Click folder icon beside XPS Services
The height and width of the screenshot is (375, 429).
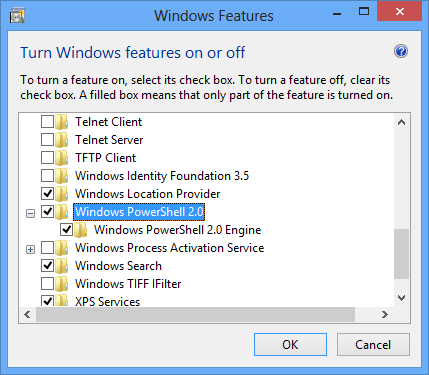click(x=62, y=301)
